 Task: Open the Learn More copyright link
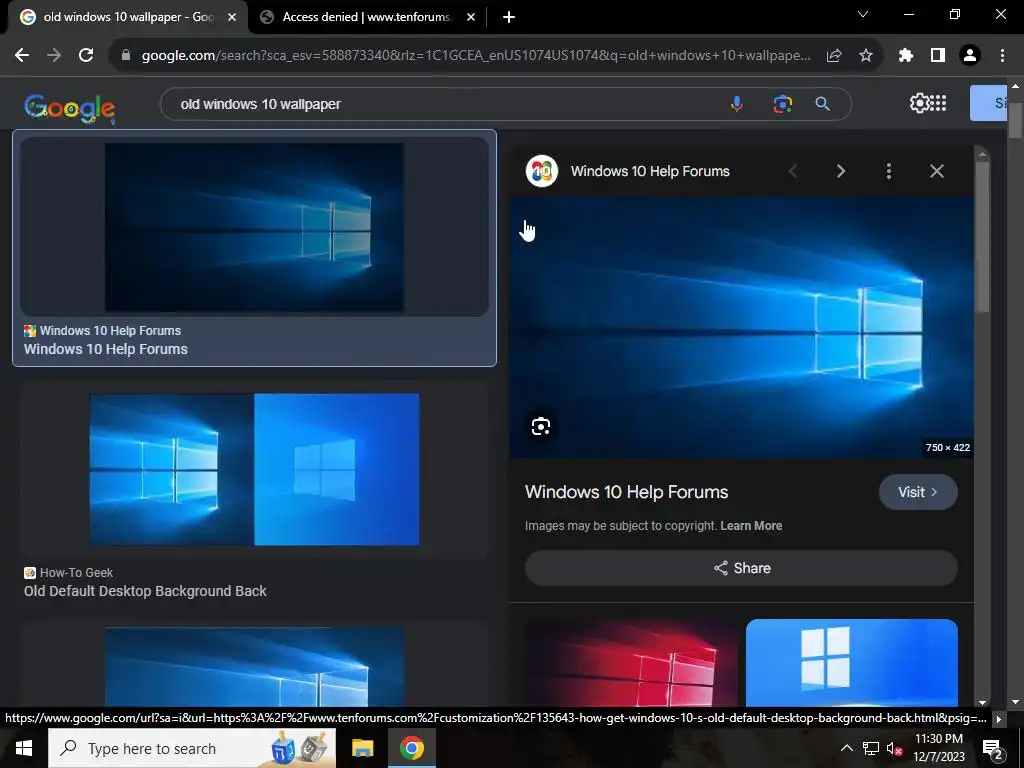[751, 526]
